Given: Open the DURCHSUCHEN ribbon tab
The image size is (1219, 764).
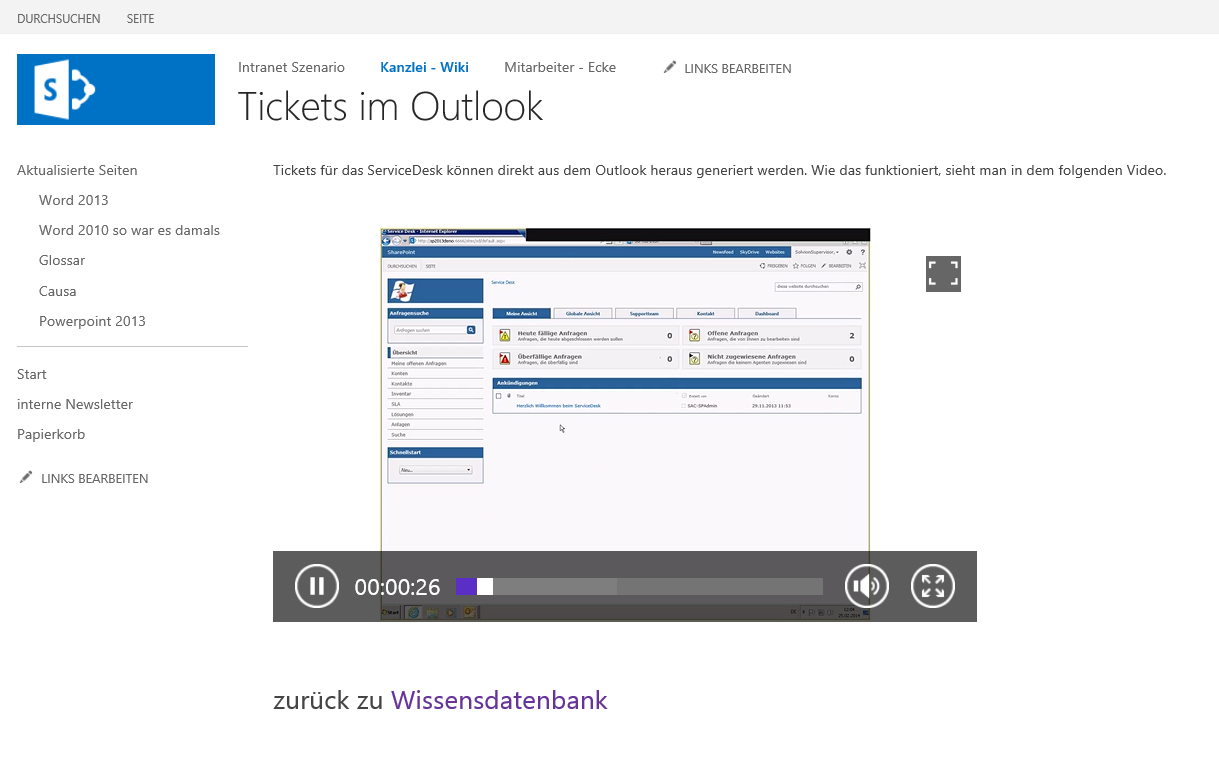Looking at the screenshot, I should [x=59, y=19].
